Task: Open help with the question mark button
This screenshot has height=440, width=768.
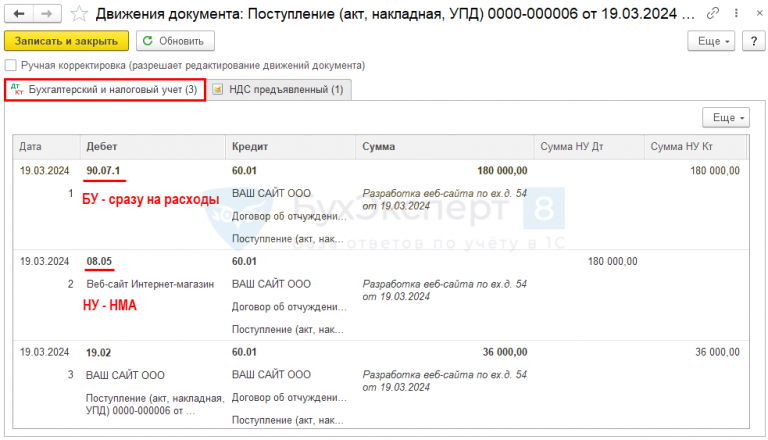Action: click(x=753, y=41)
